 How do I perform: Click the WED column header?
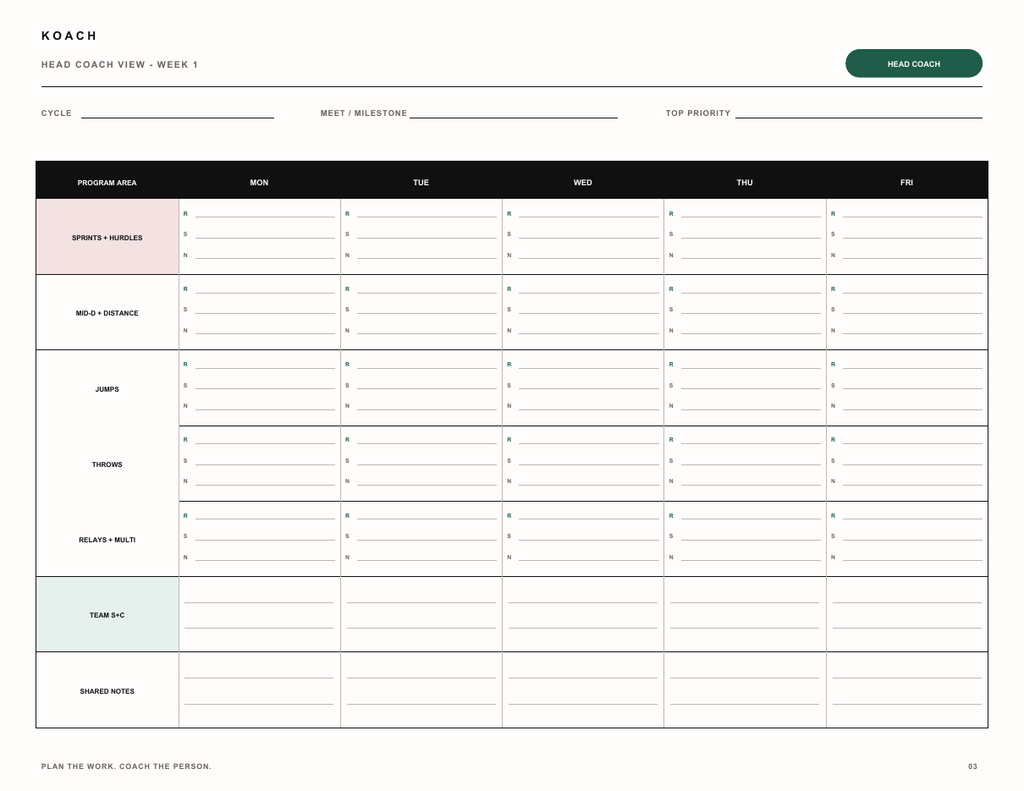(583, 182)
